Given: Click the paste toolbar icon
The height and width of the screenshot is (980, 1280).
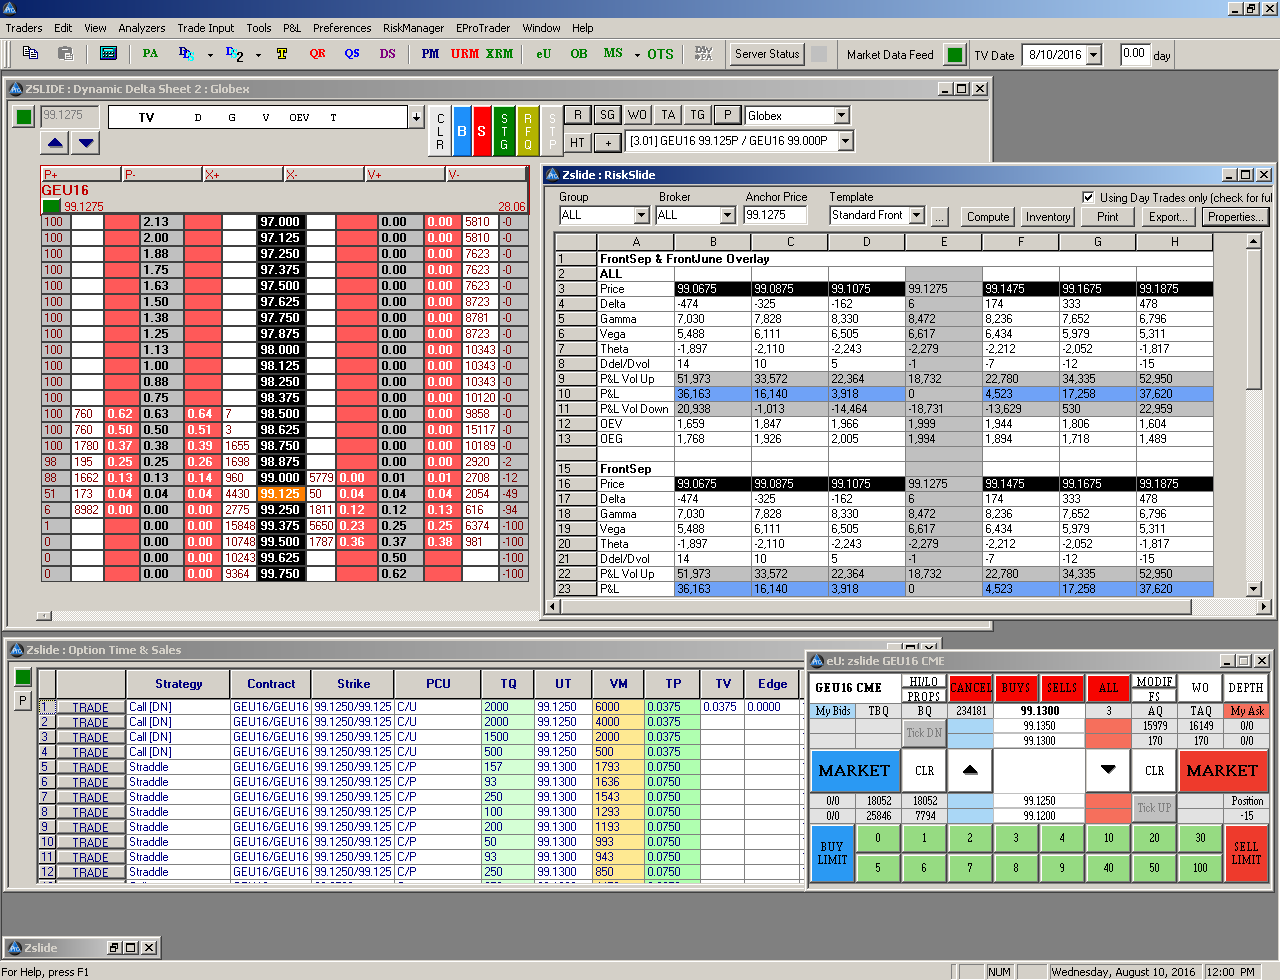Looking at the screenshot, I should [x=65, y=54].
